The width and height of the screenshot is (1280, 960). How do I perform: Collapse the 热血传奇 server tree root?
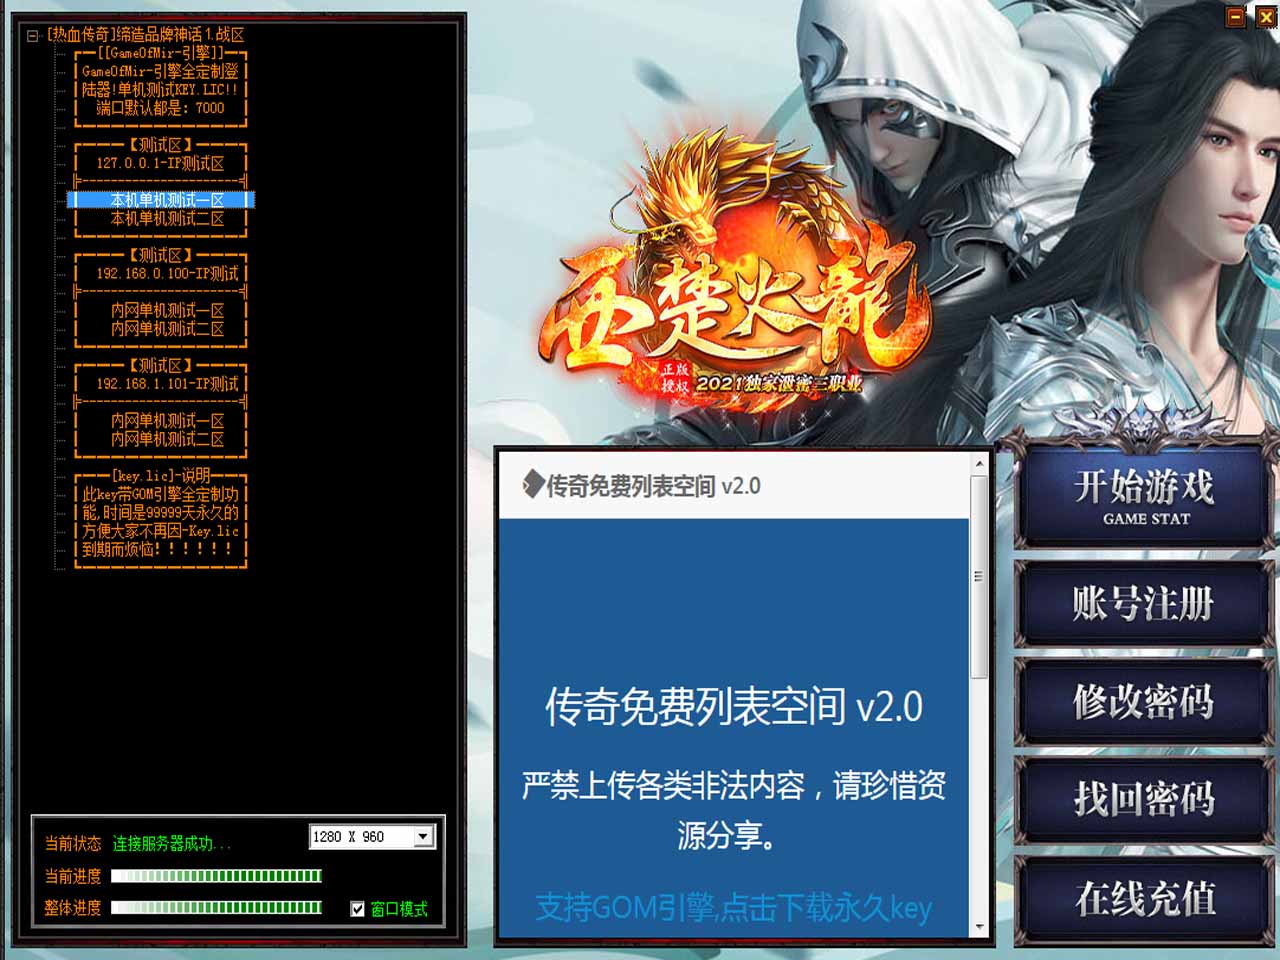[x=32, y=35]
